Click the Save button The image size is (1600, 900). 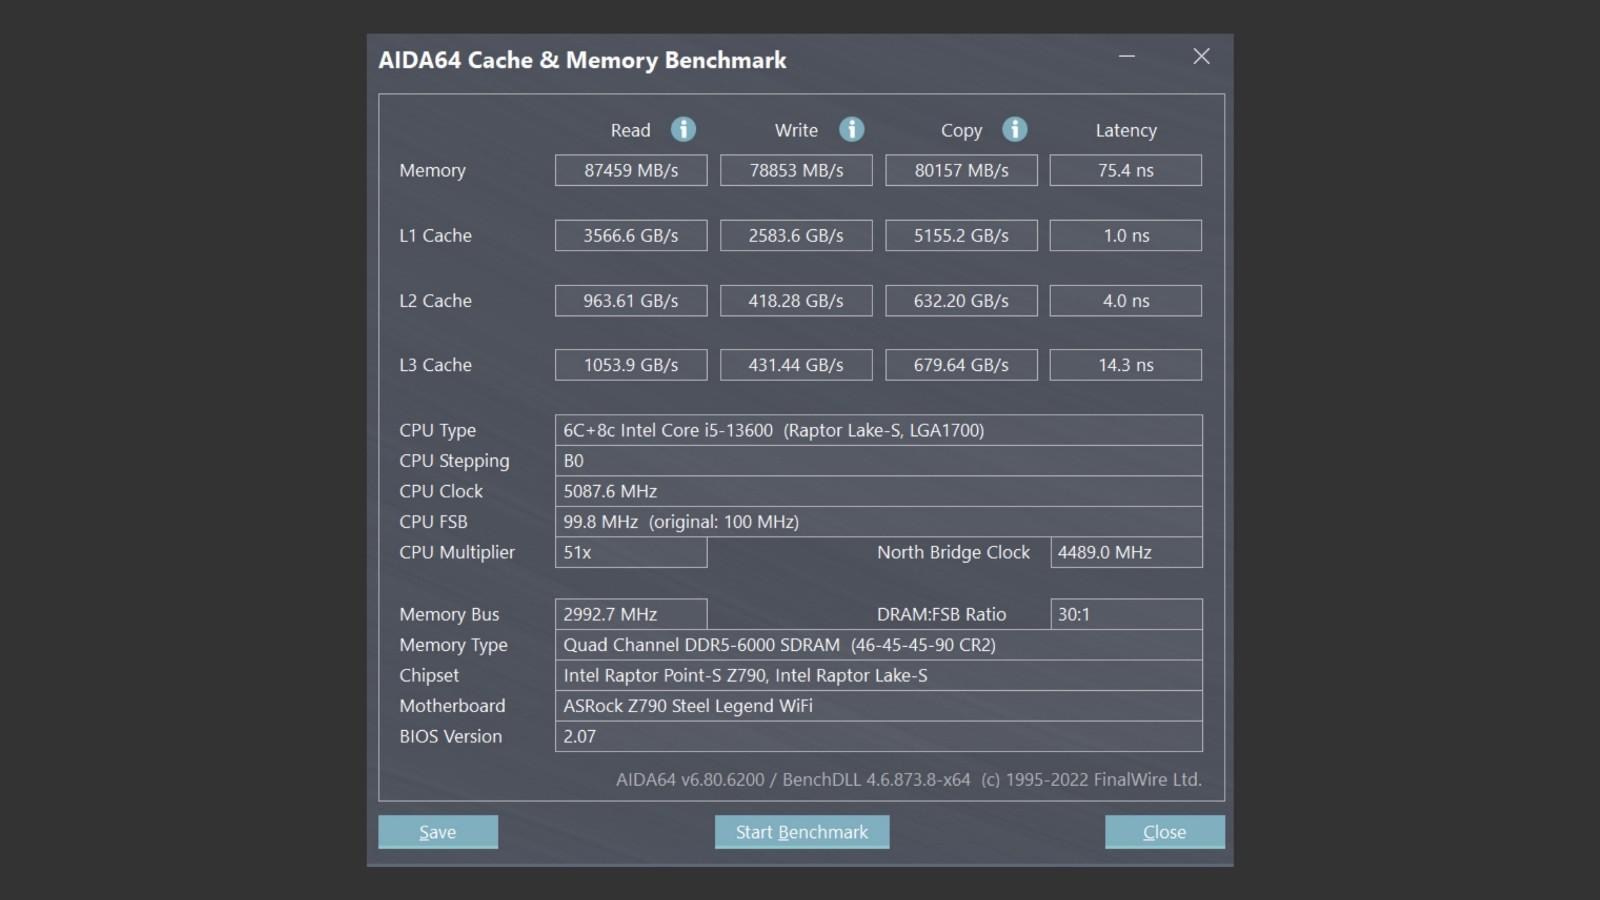point(437,831)
